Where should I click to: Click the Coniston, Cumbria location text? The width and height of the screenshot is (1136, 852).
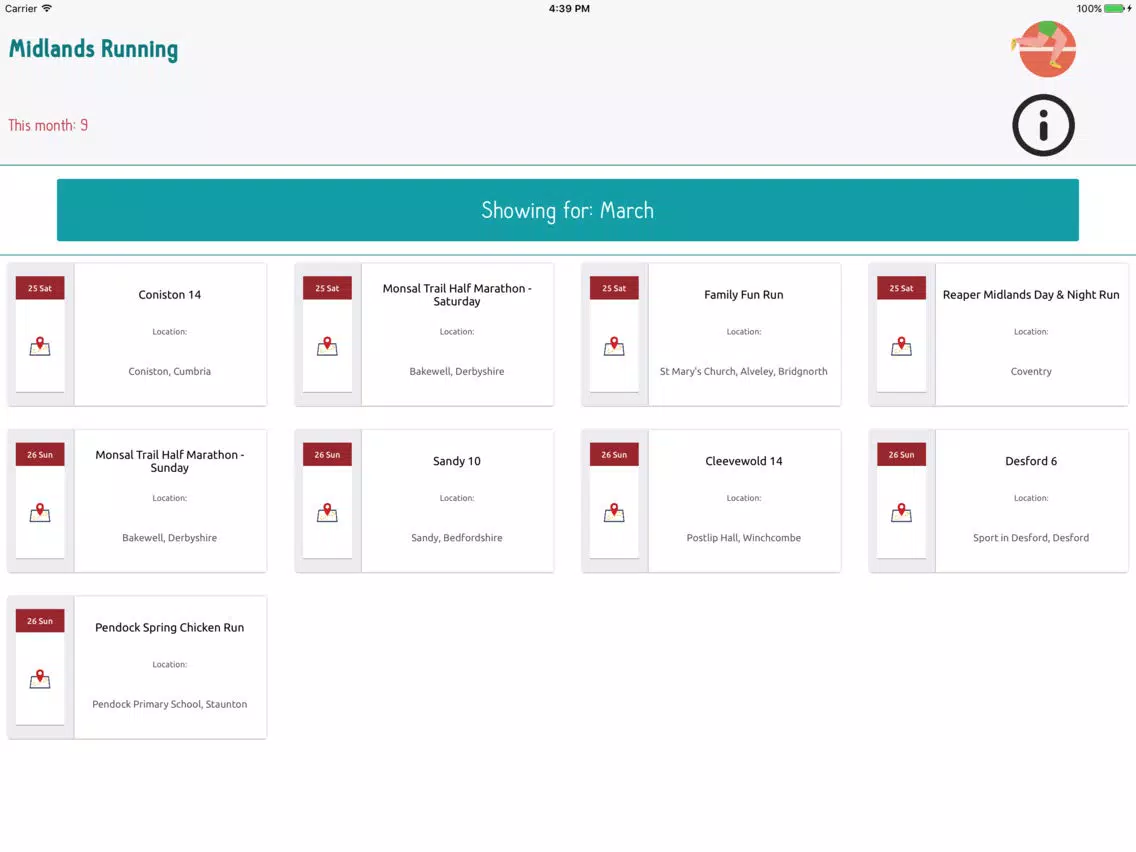170,372
